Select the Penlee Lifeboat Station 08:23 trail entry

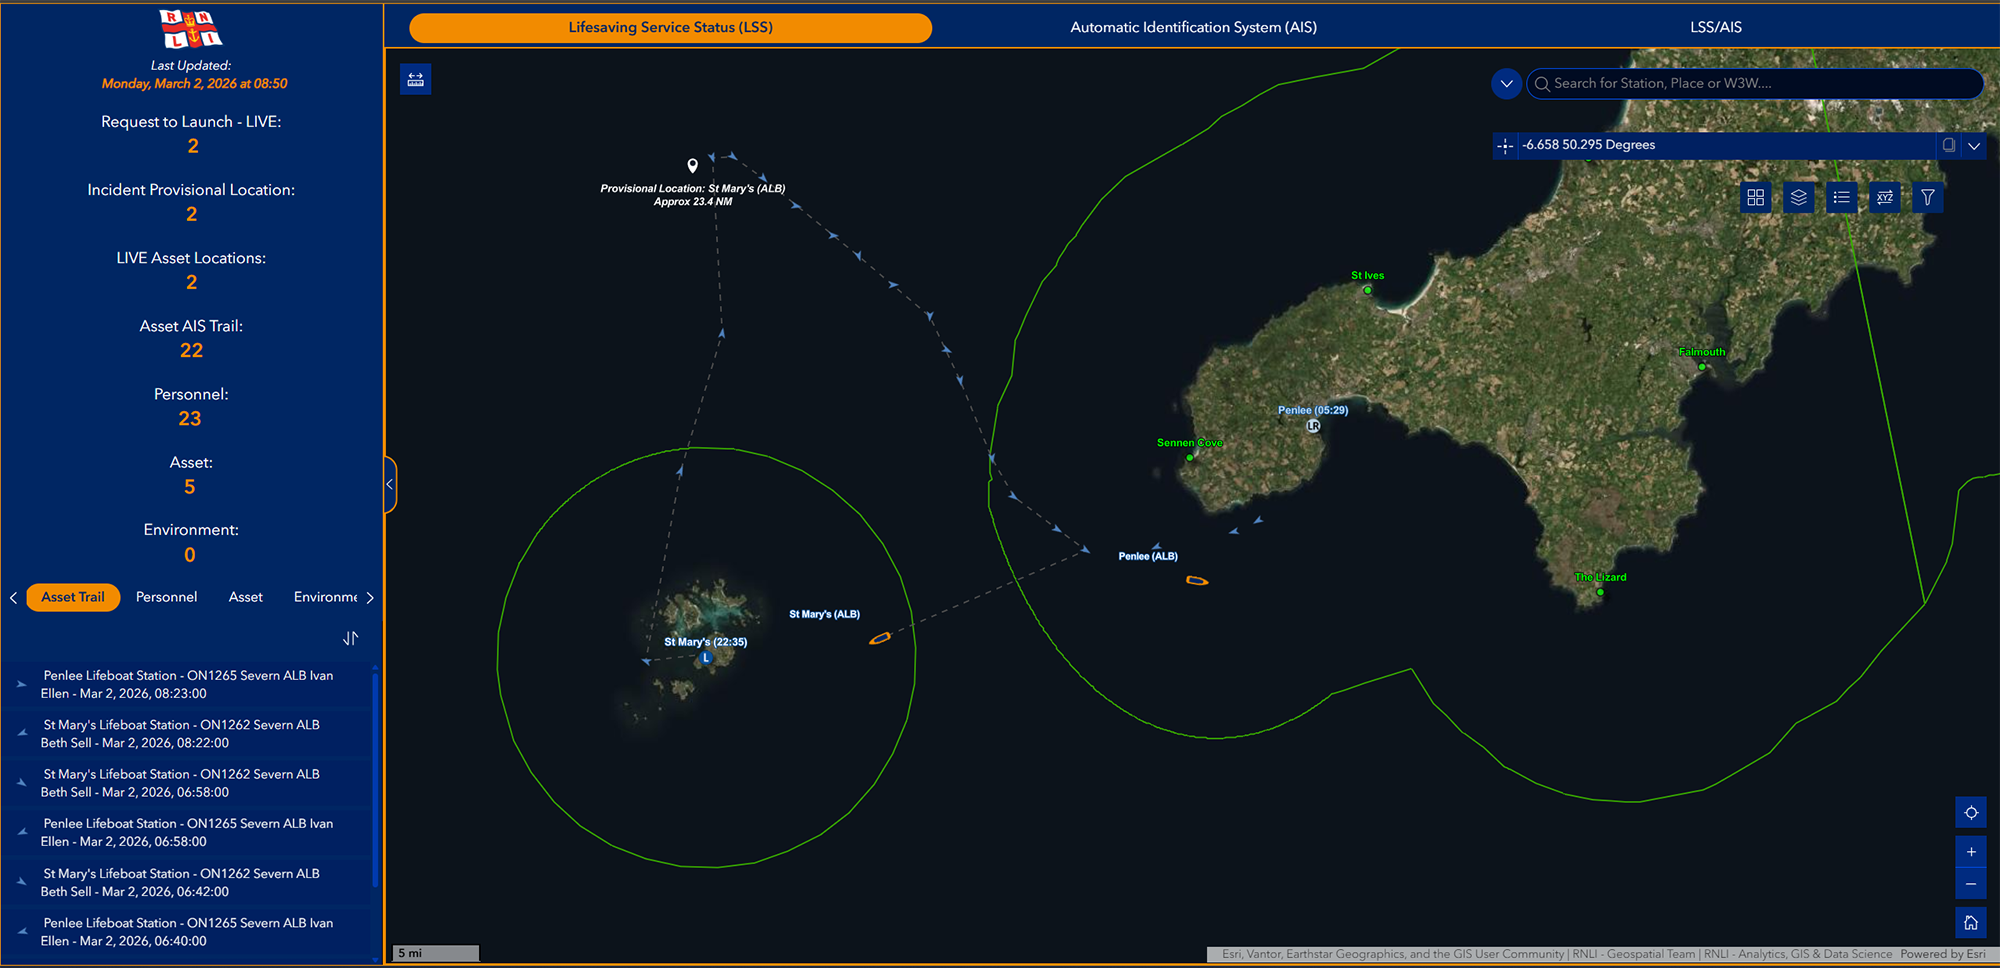pos(190,684)
